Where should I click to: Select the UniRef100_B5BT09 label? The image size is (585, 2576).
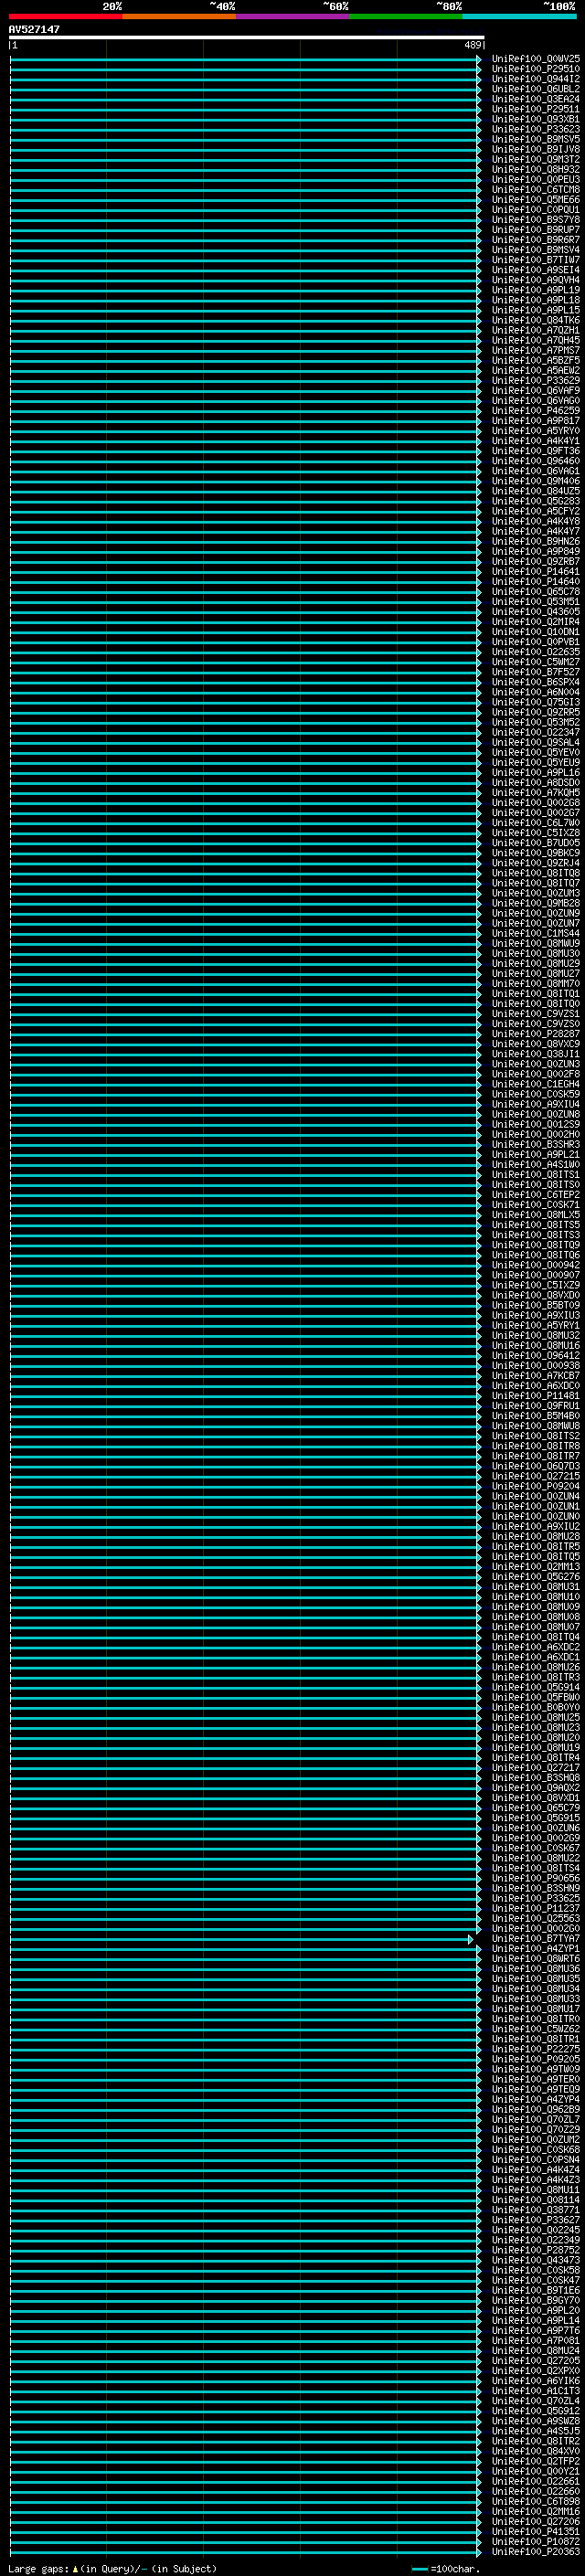[x=536, y=1305]
